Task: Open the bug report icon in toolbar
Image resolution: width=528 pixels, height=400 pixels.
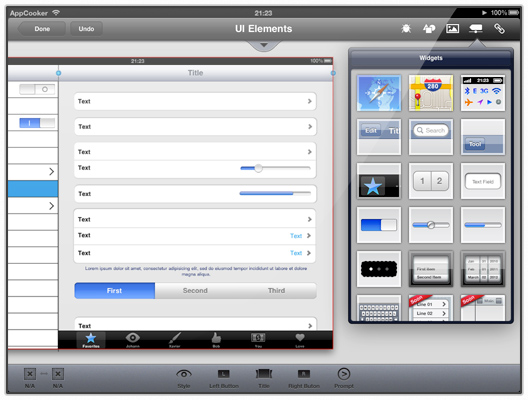Action: click(x=406, y=29)
